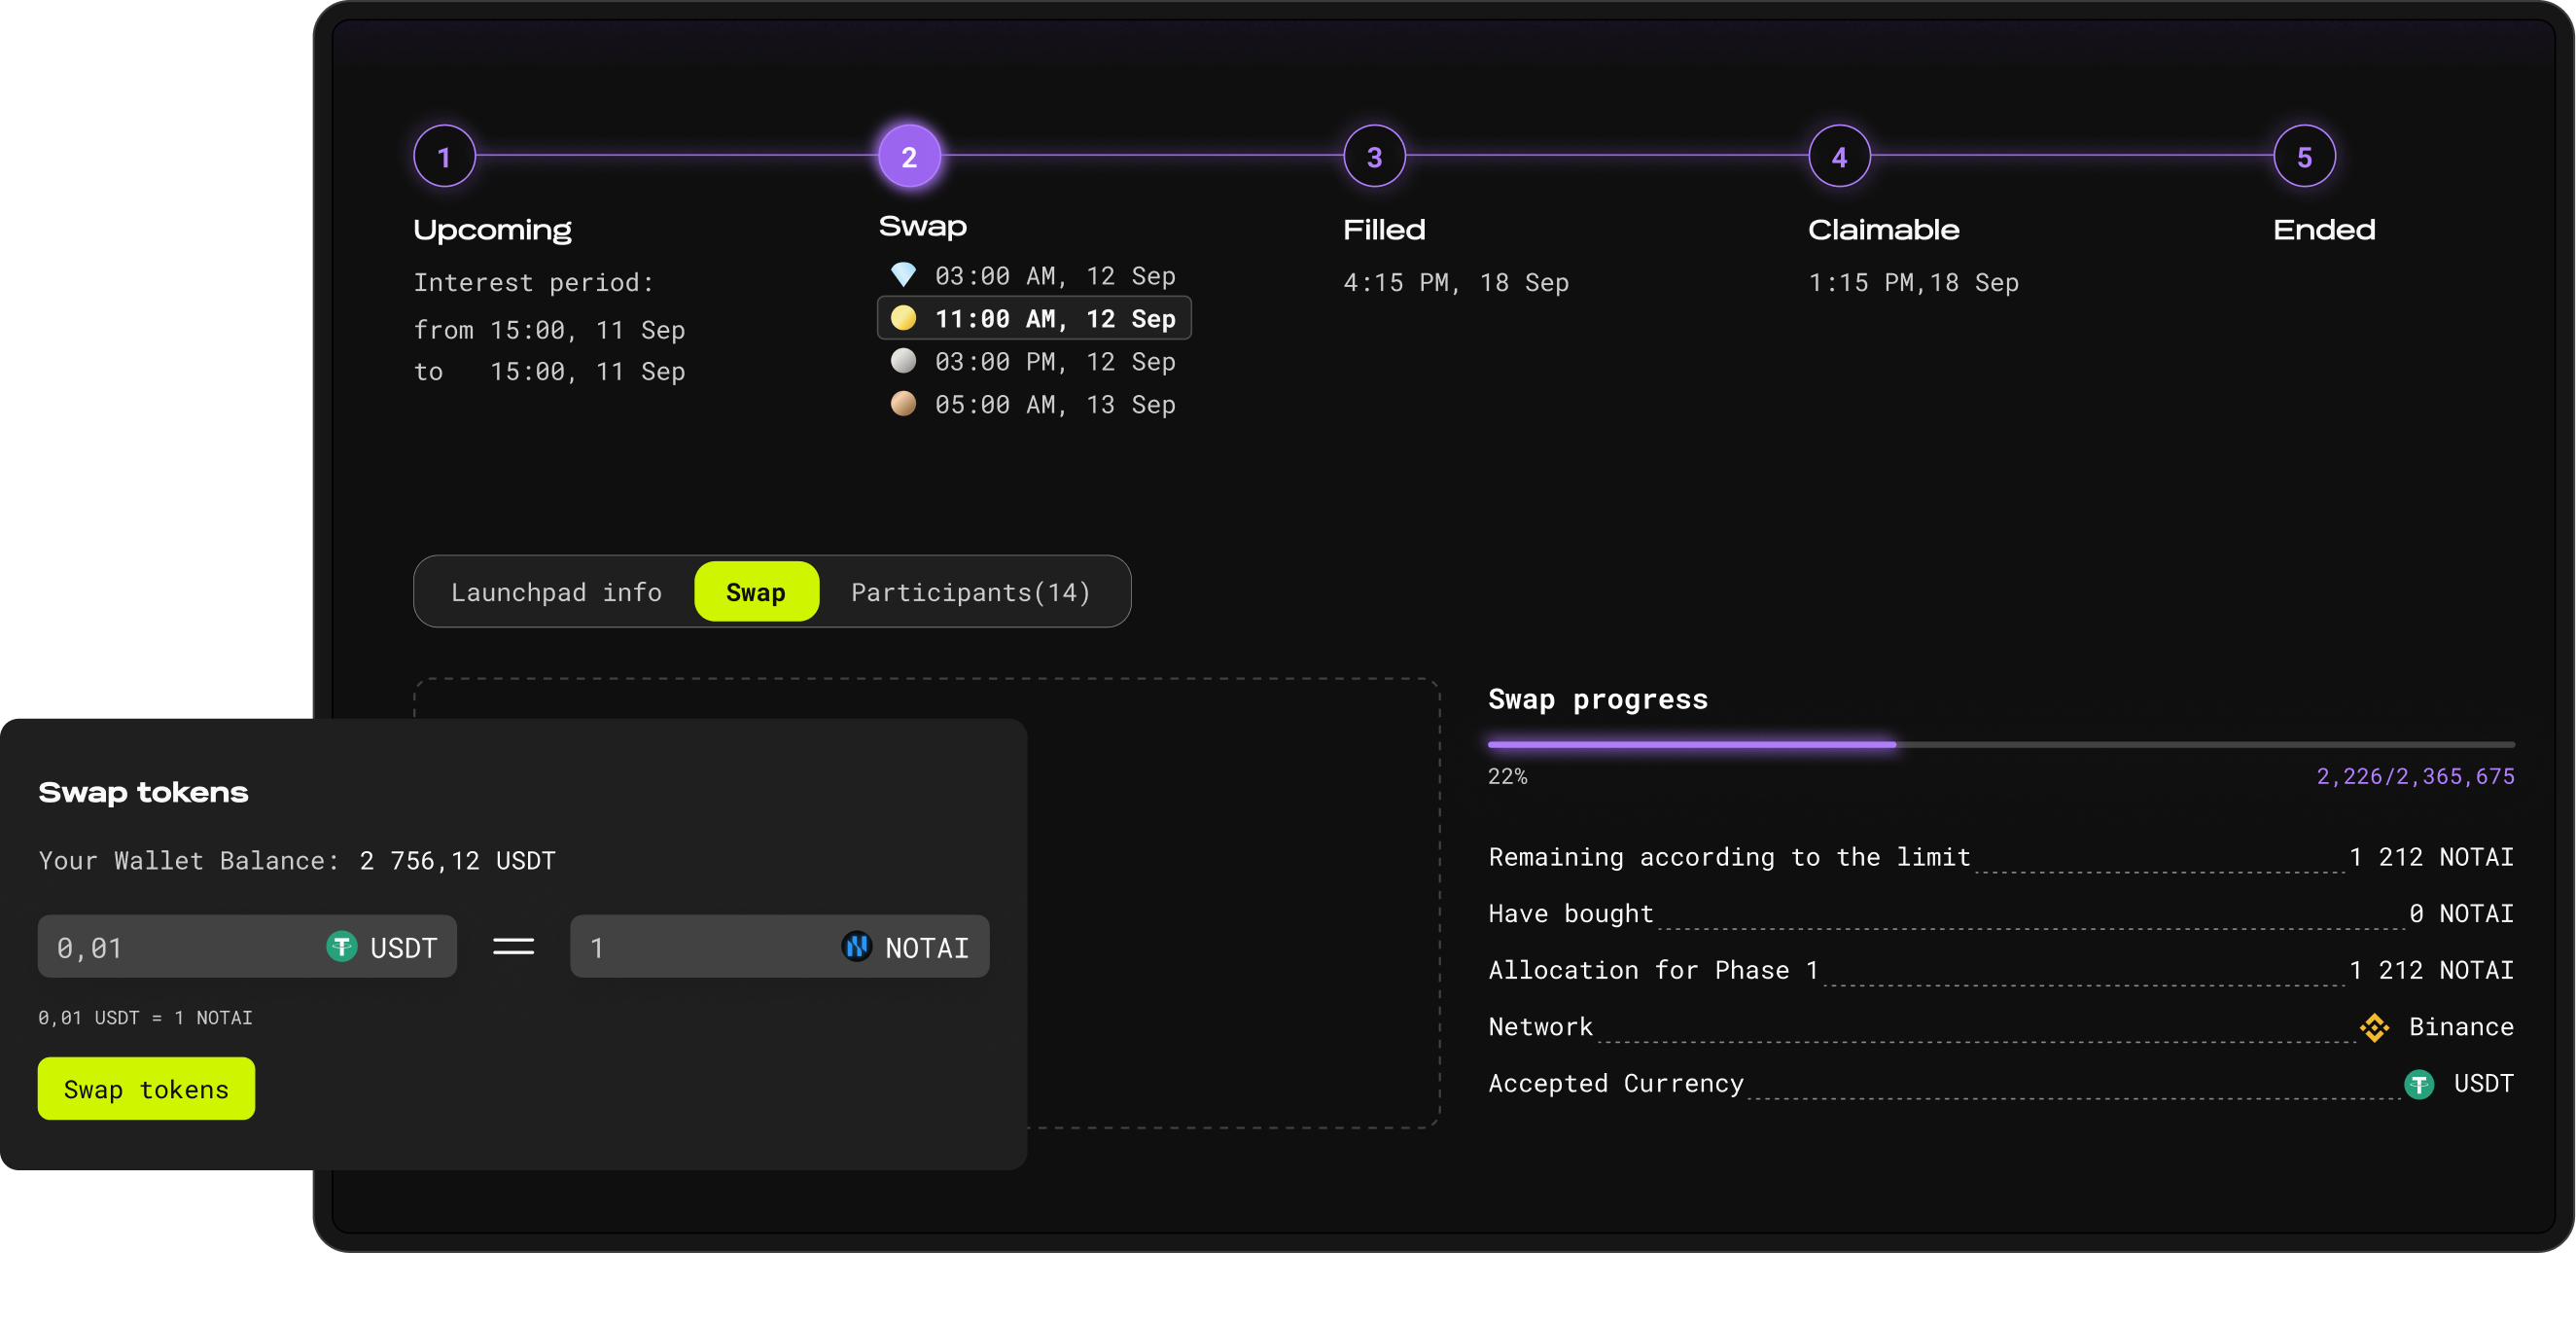Open the Launchpad info tab
Screen dimensions: 2576x1323
[556, 592]
